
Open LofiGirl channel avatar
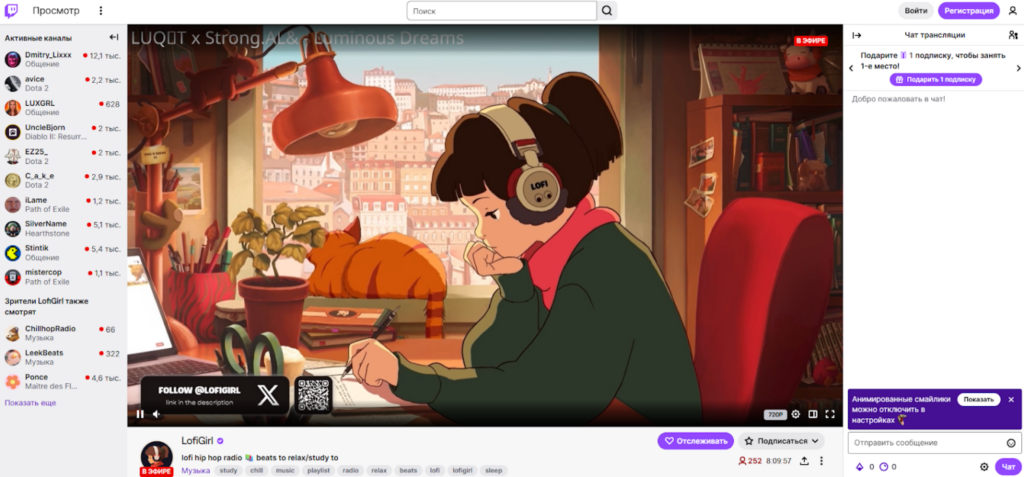pos(157,457)
